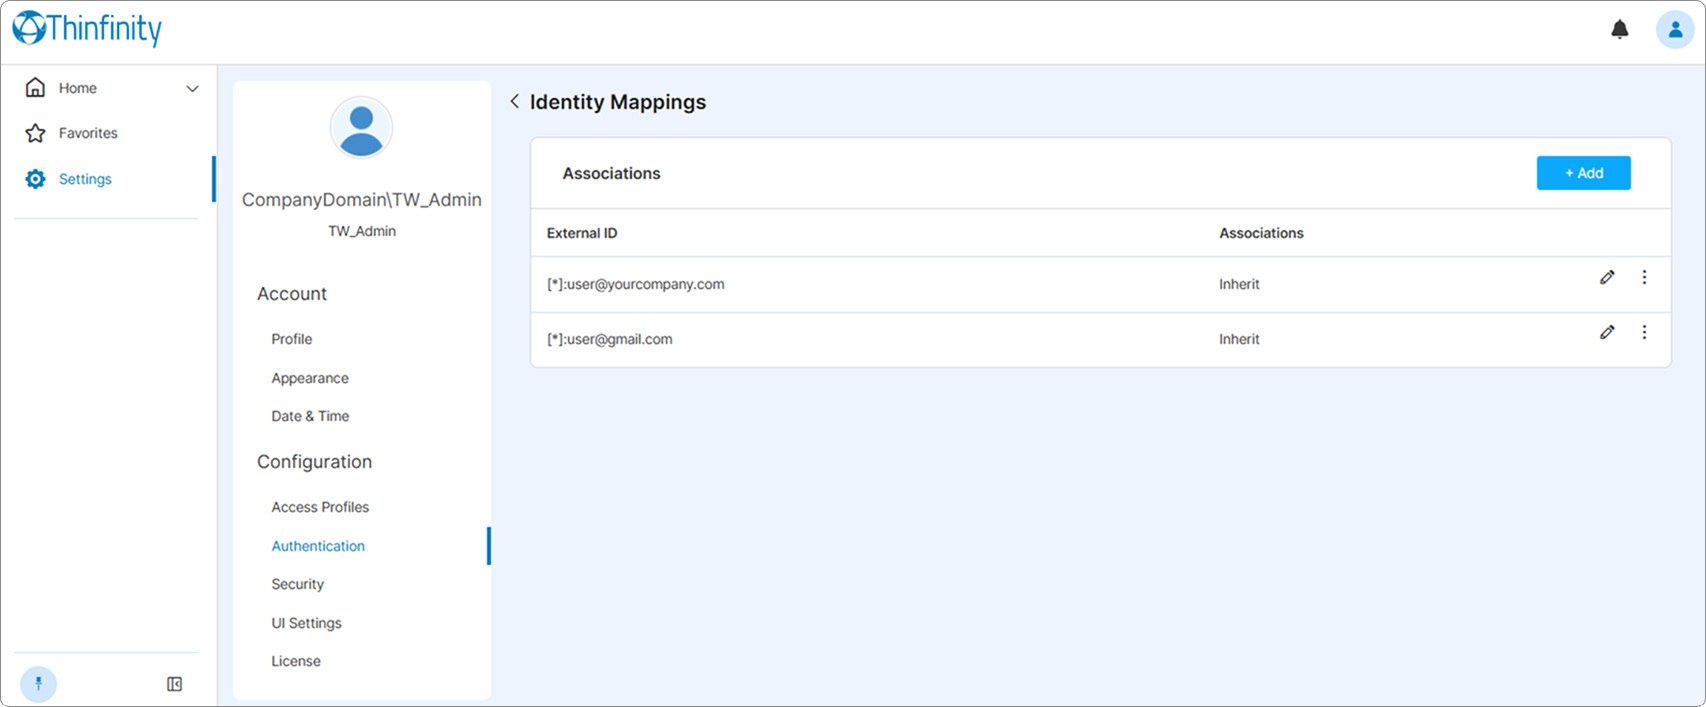
Task: Click the Home house icon
Action: pyautogui.click(x=35, y=88)
